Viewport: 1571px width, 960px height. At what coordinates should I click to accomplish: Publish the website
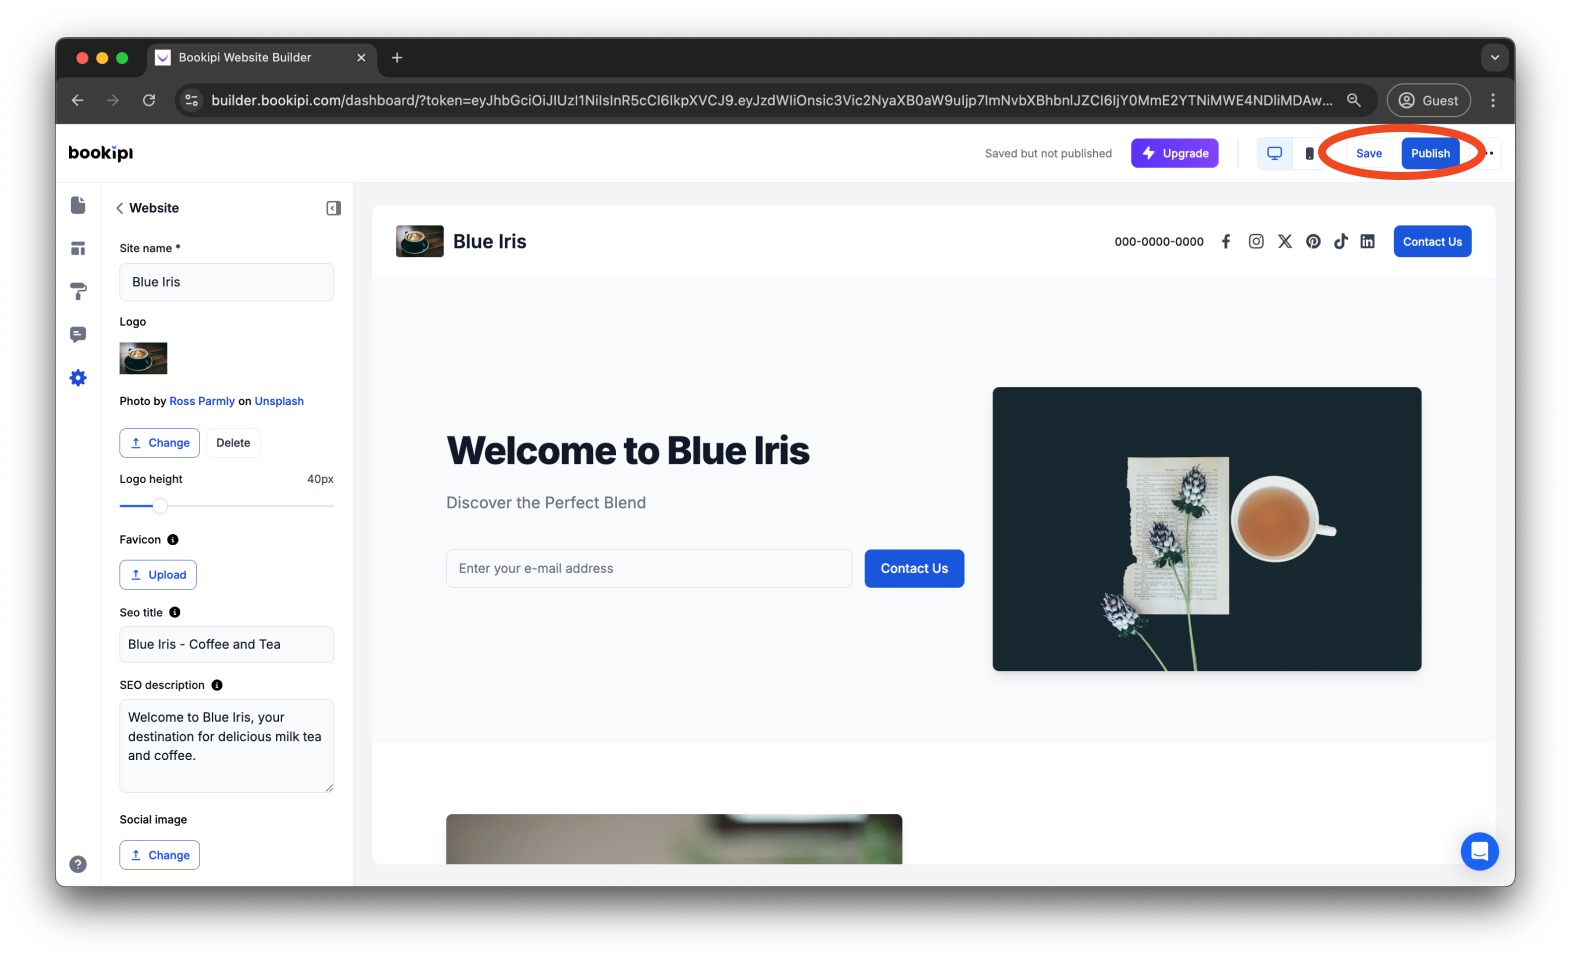click(x=1430, y=153)
